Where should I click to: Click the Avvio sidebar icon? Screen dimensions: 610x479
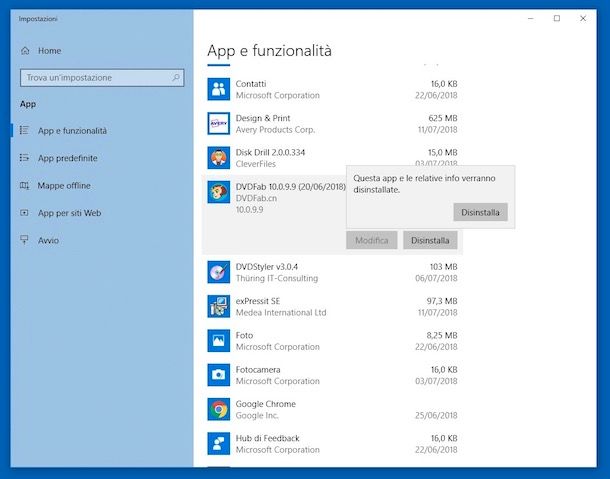(24, 240)
